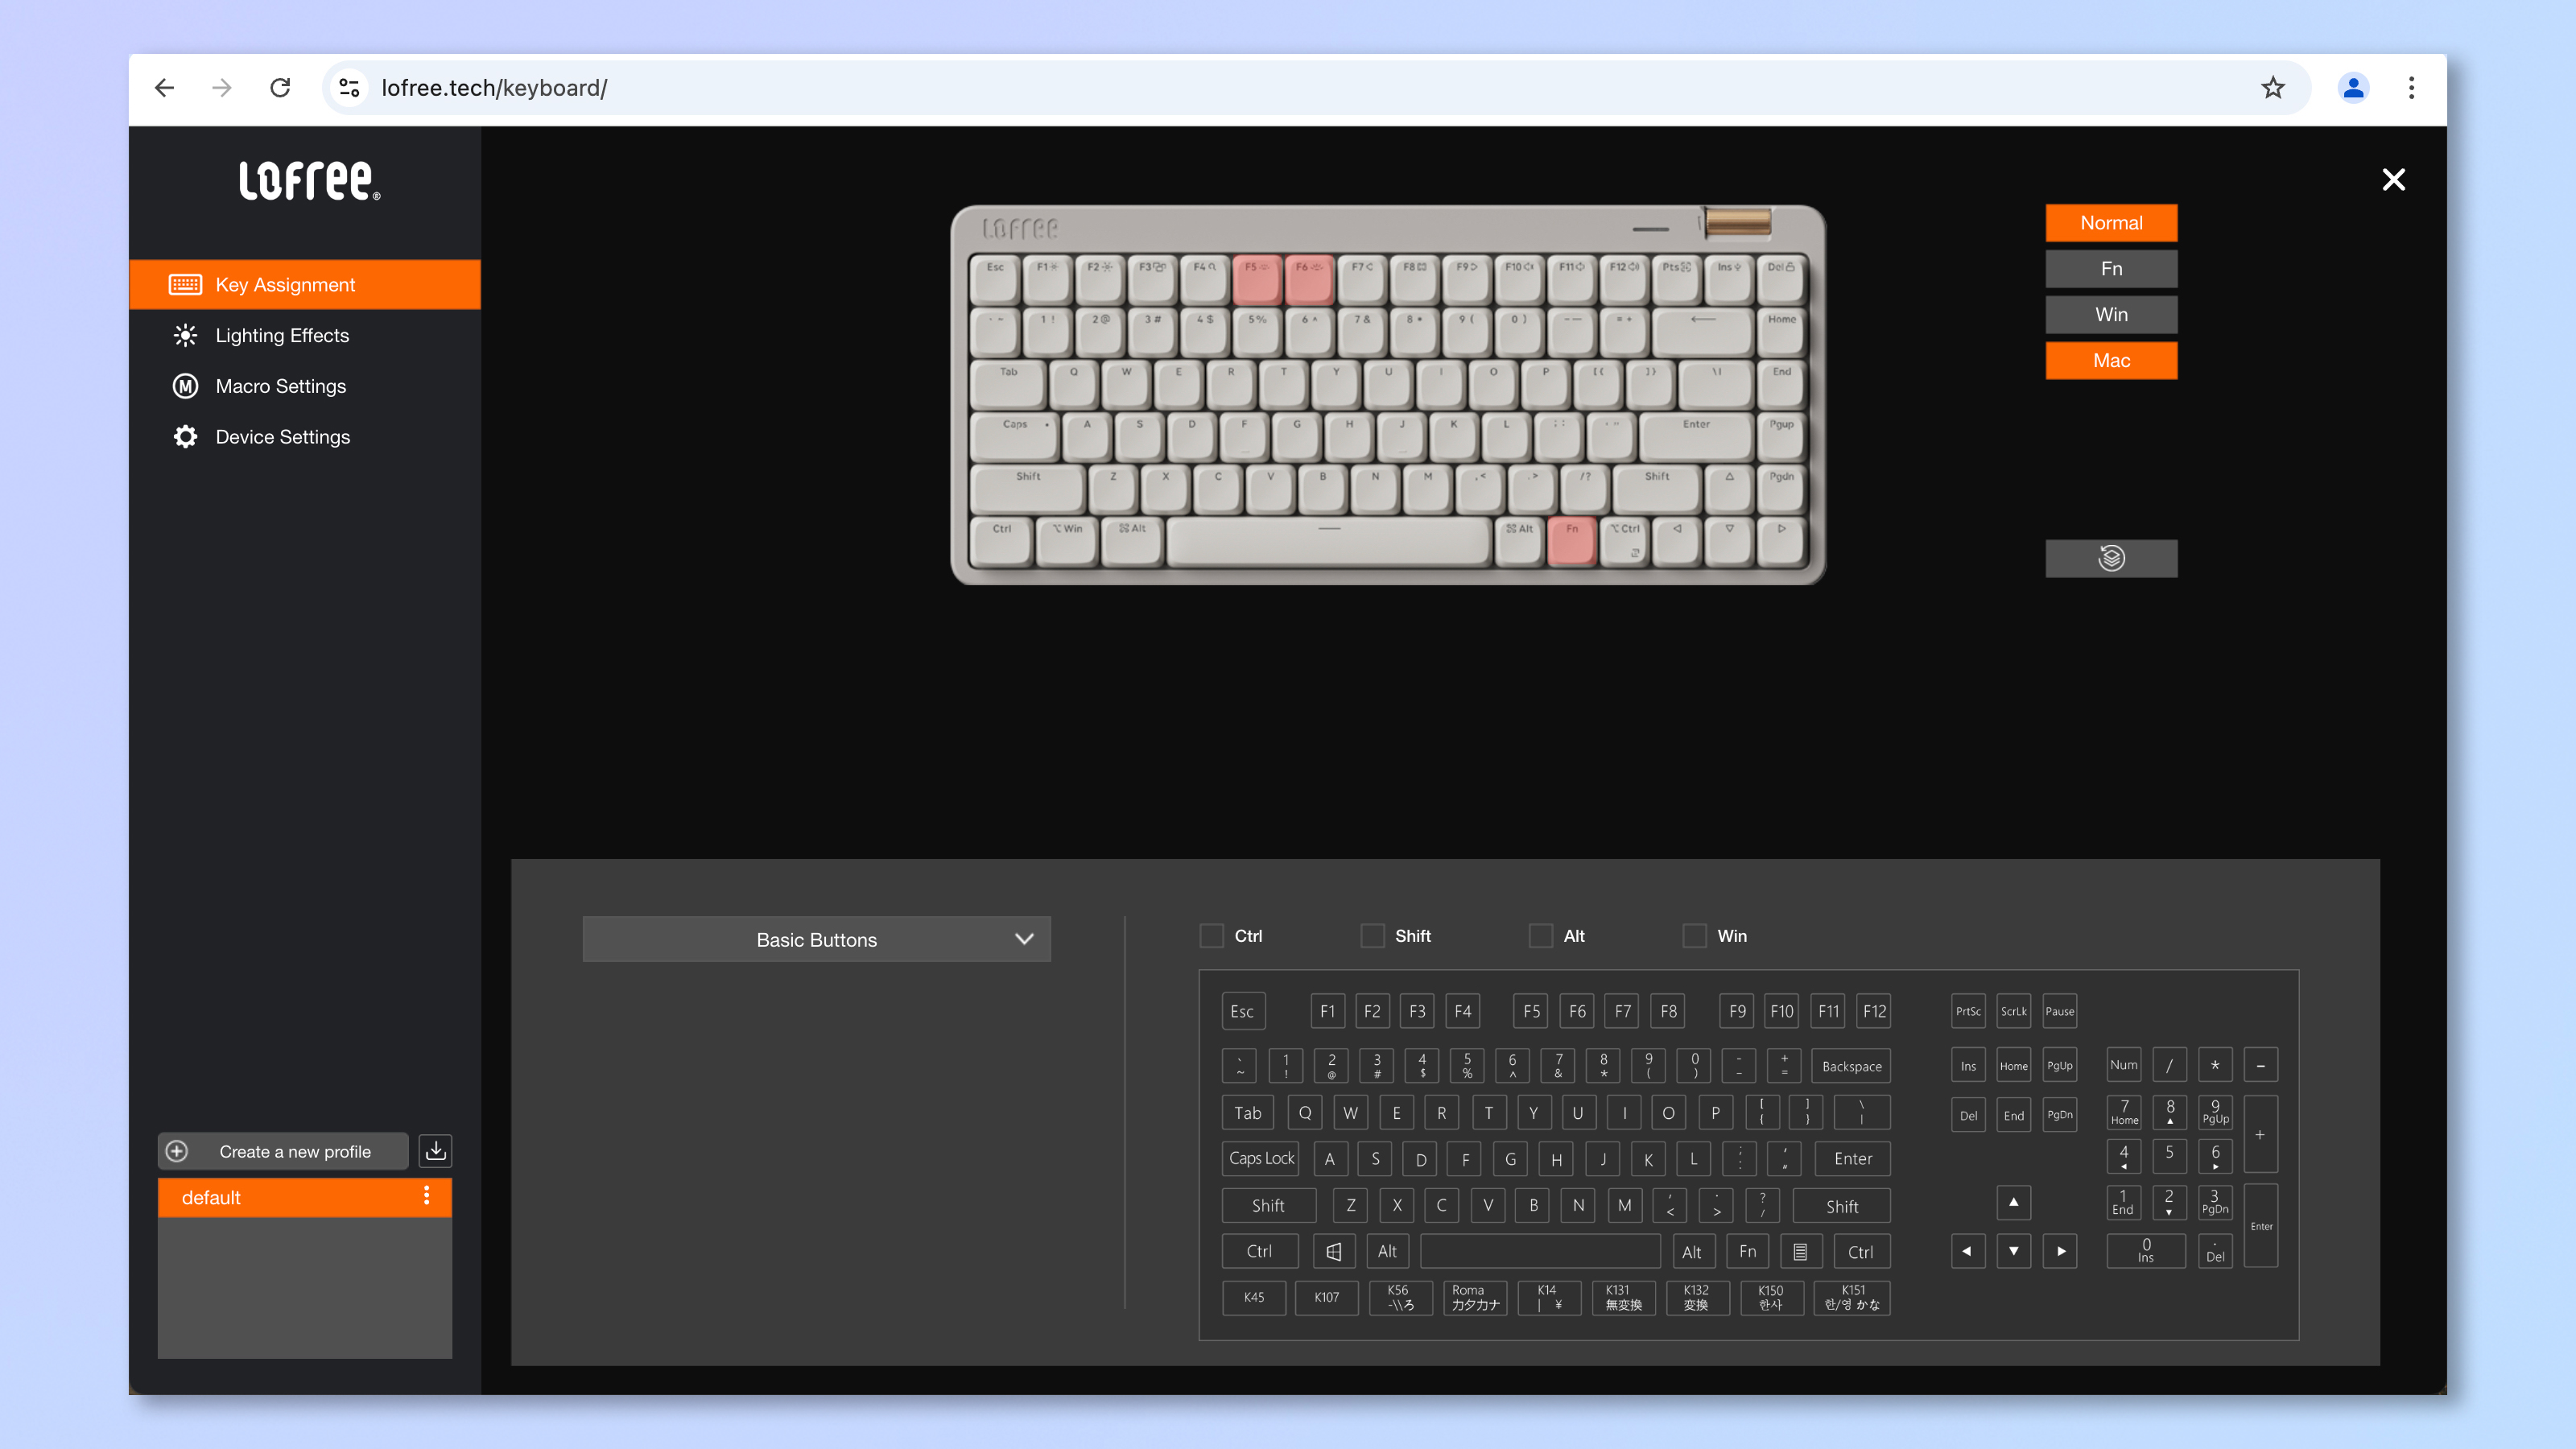The width and height of the screenshot is (2576, 1449).
Task: Click the Windows logo key in virtual keyboard
Action: [x=1334, y=1251]
